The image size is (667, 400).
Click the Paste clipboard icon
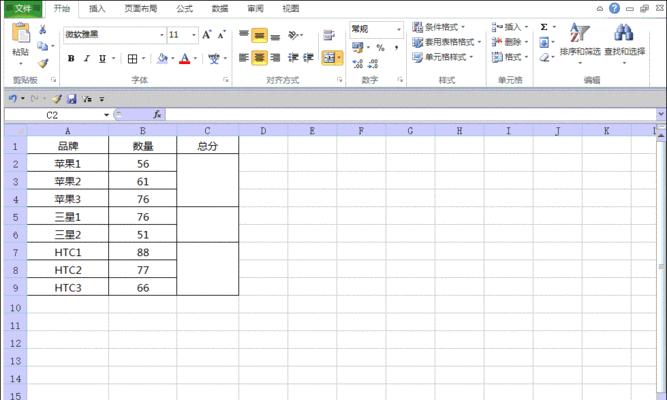point(20,33)
